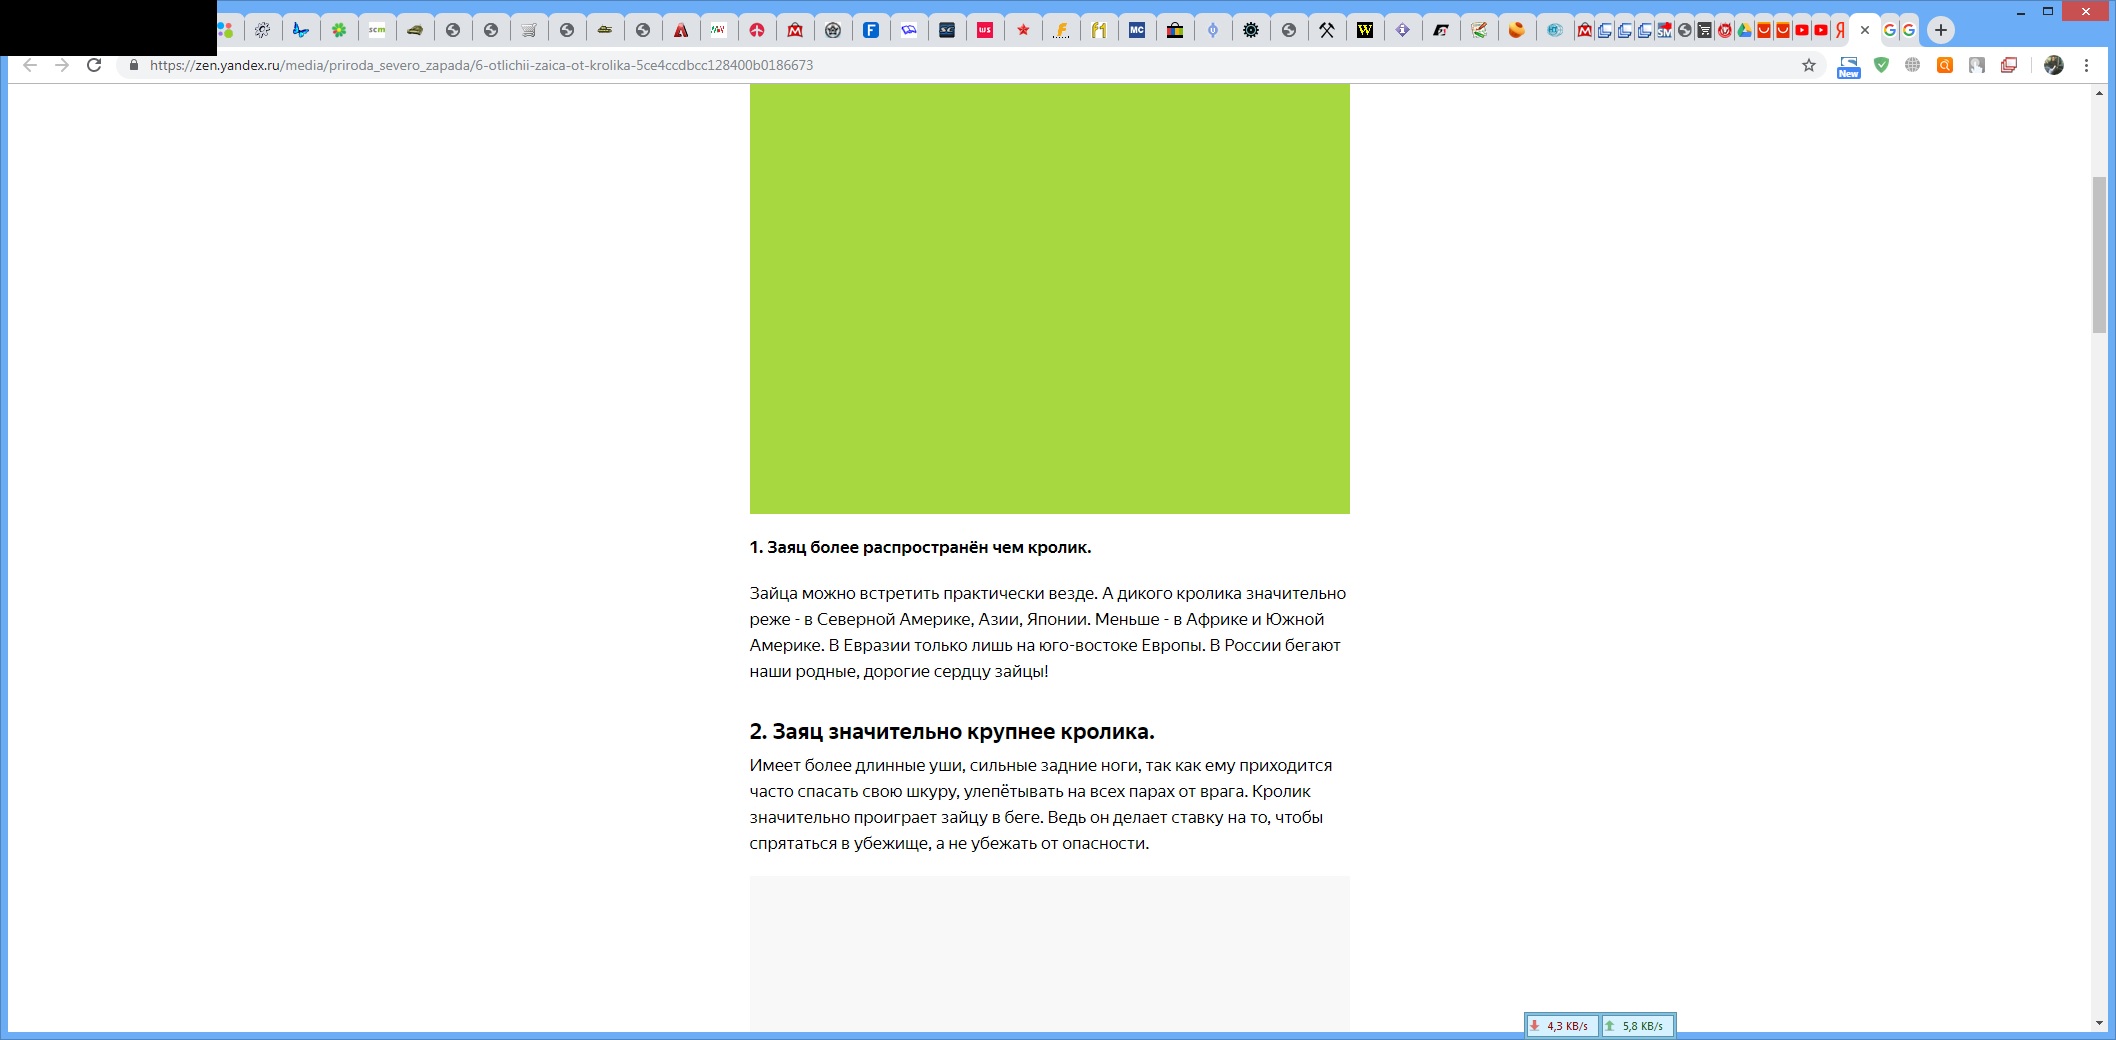Switch to the red 'ws' favicon tab
The height and width of the screenshot is (1040, 2116).
[985, 30]
